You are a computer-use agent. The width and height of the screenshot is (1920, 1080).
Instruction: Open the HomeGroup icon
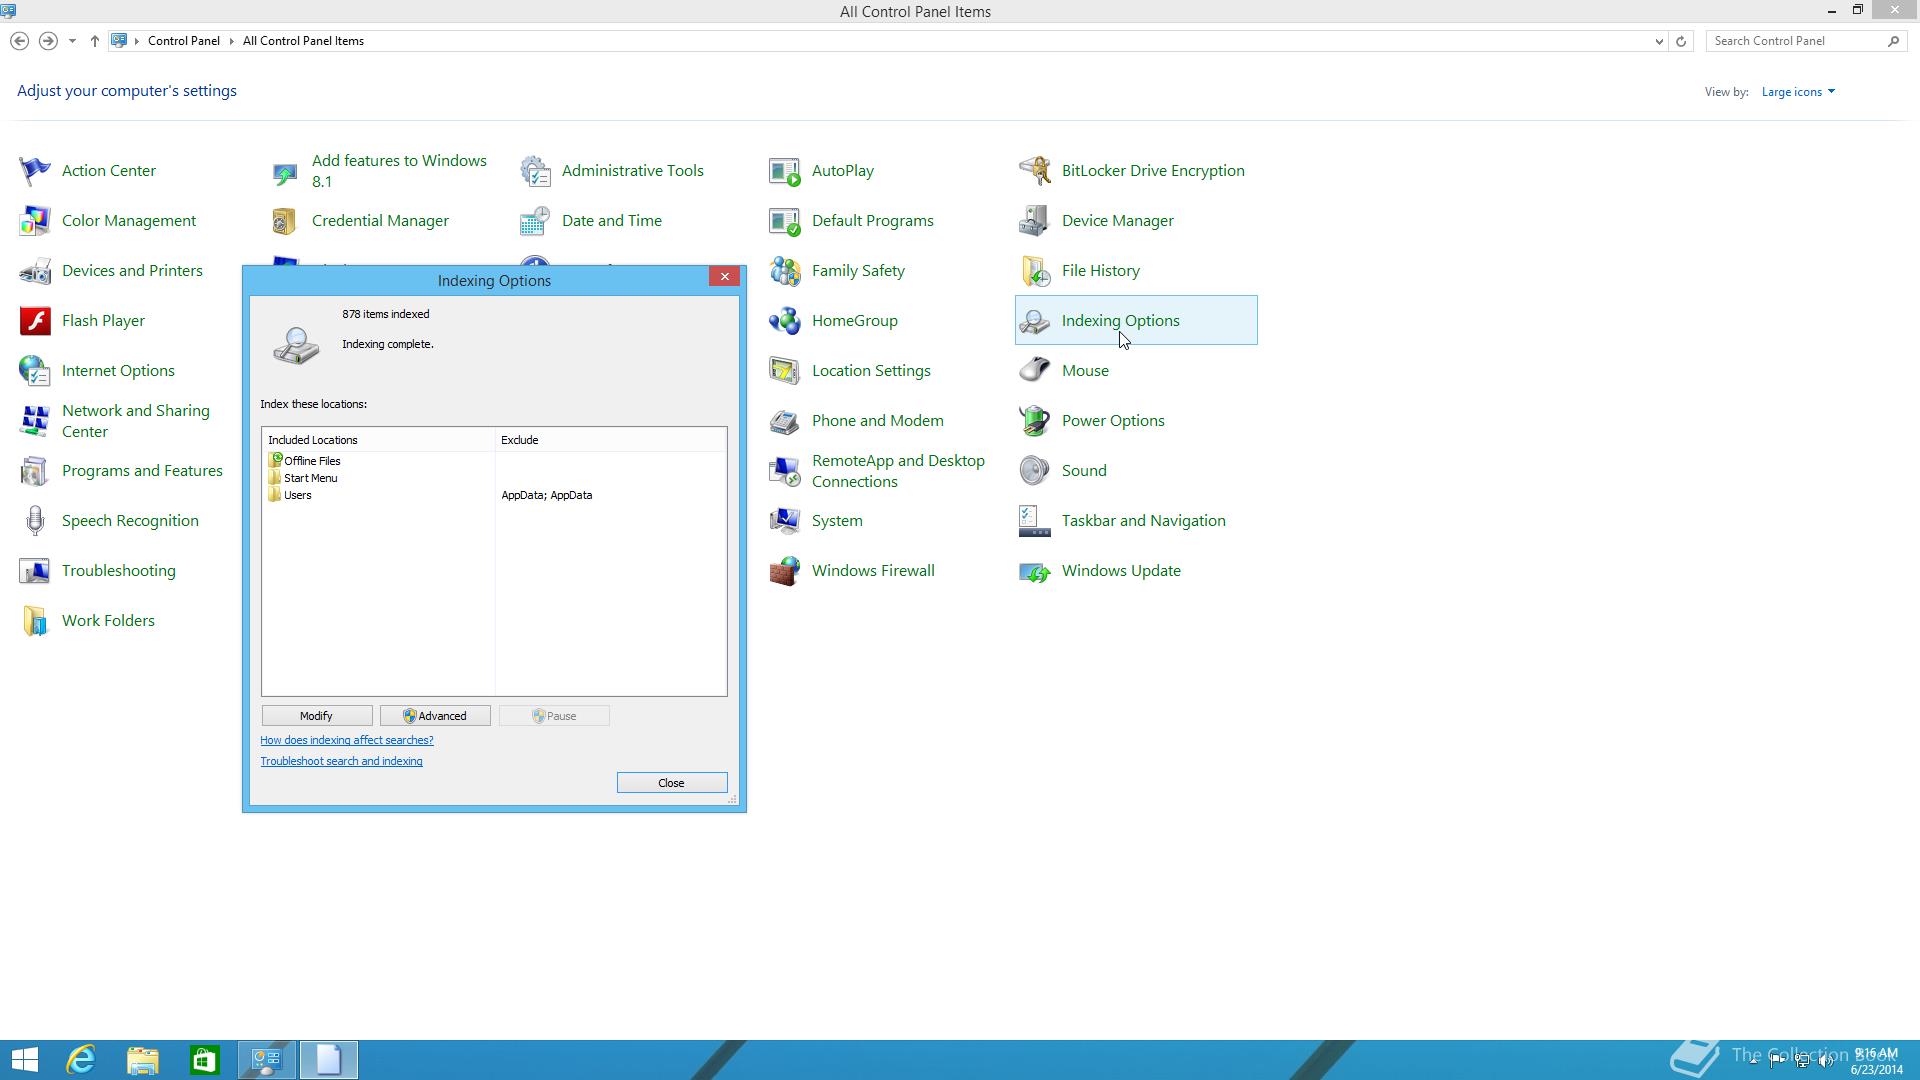pyautogui.click(x=785, y=321)
